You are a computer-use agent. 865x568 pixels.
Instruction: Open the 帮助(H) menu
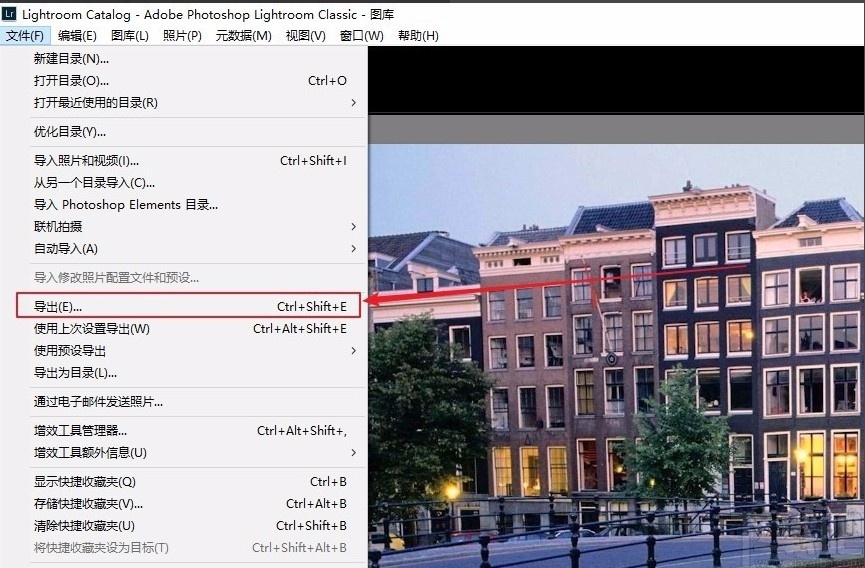(x=418, y=36)
